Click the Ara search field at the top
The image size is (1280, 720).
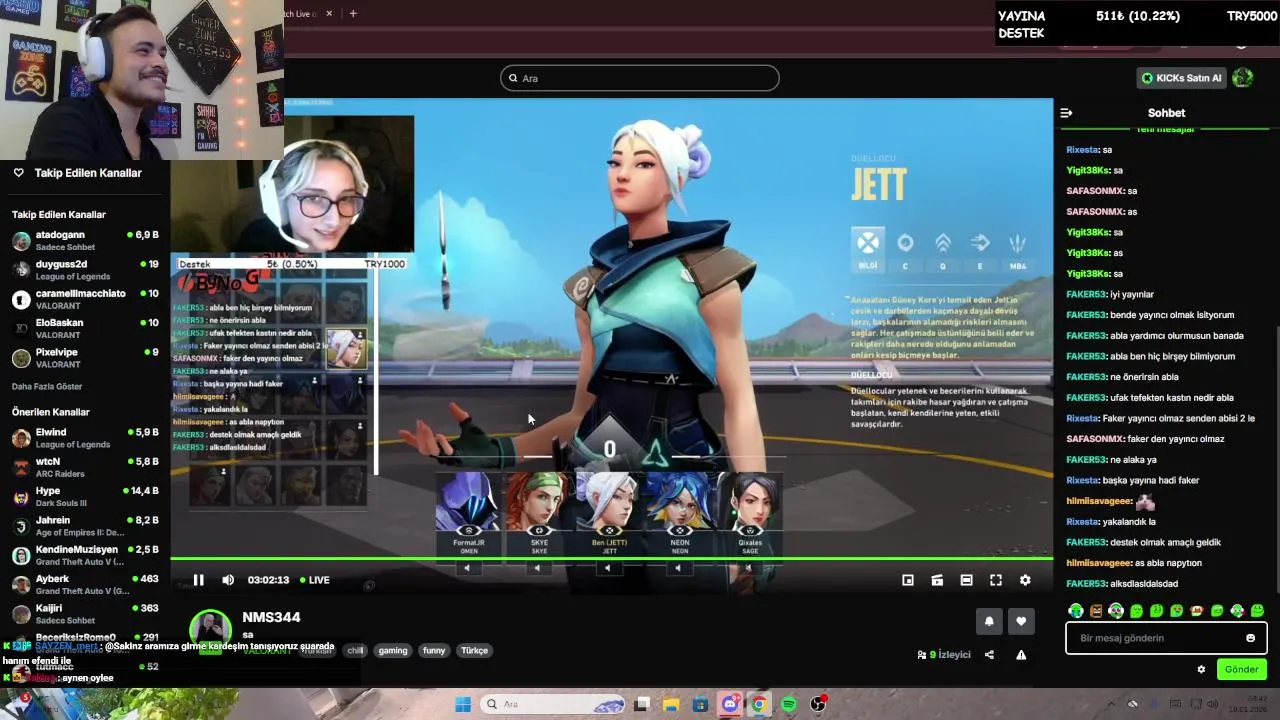point(640,78)
